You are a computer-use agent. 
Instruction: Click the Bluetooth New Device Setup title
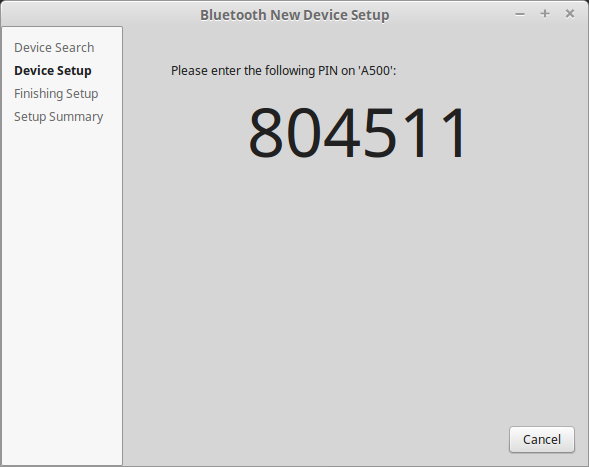coord(294,15)
